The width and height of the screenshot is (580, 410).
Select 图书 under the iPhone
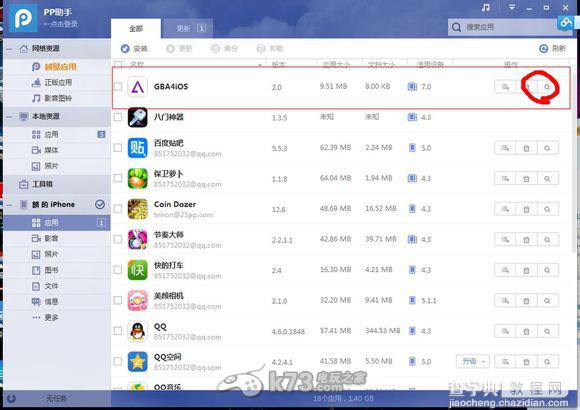point(57,270)
